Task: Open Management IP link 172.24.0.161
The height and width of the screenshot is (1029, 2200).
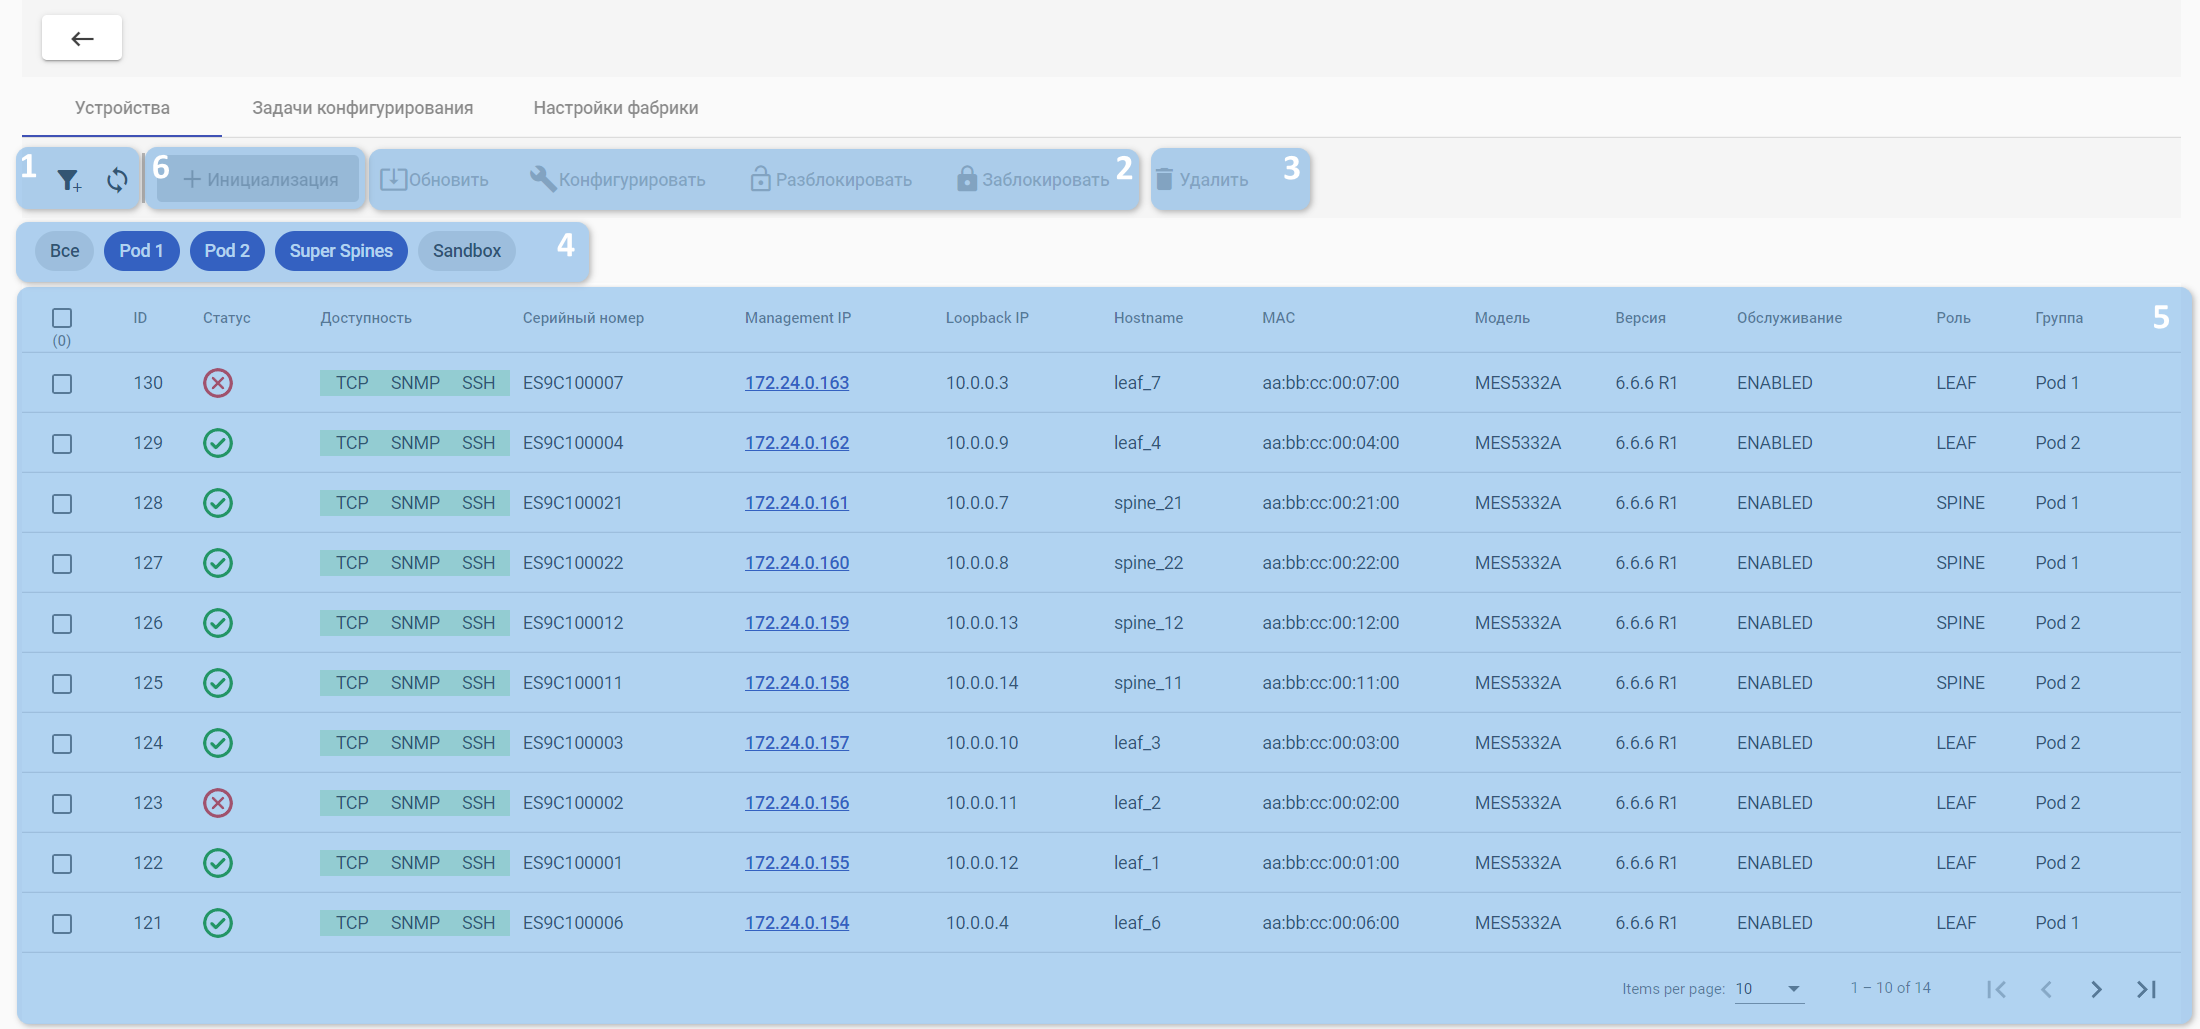Action: point(796,503)
